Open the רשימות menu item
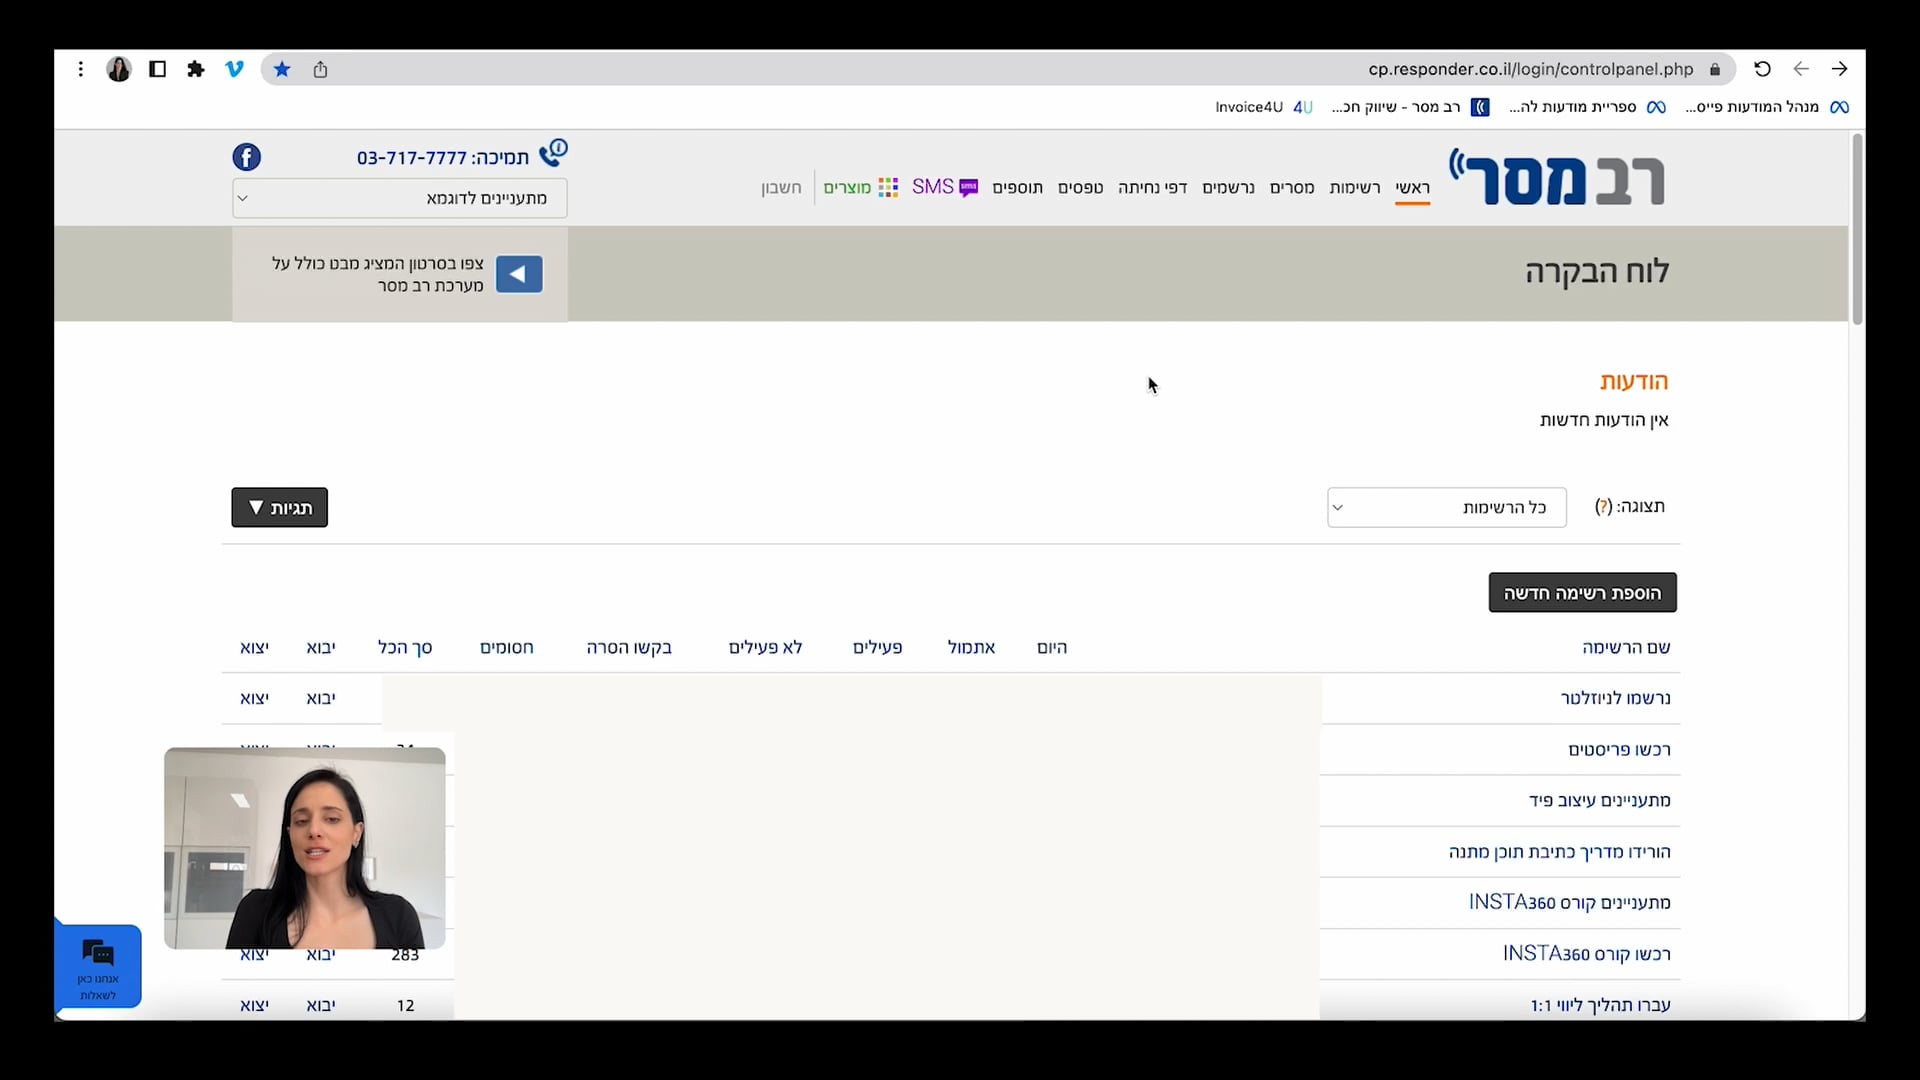This screenshot has height=1080, width=1920. click(1355, 188)
